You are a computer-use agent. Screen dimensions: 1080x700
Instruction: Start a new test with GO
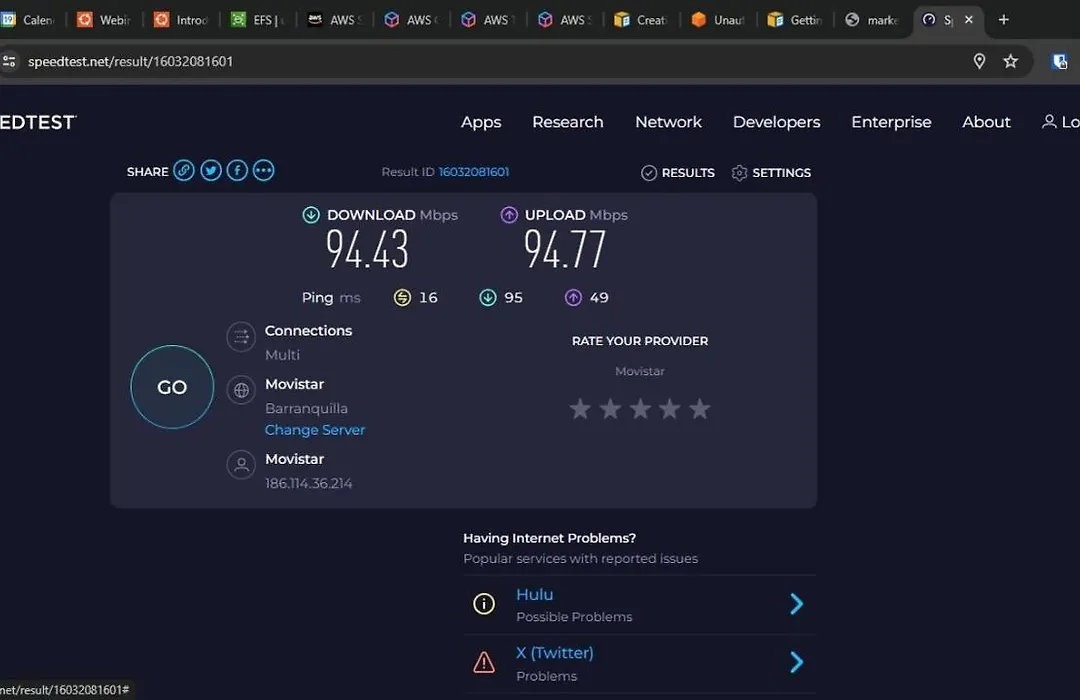coord(172,387)
